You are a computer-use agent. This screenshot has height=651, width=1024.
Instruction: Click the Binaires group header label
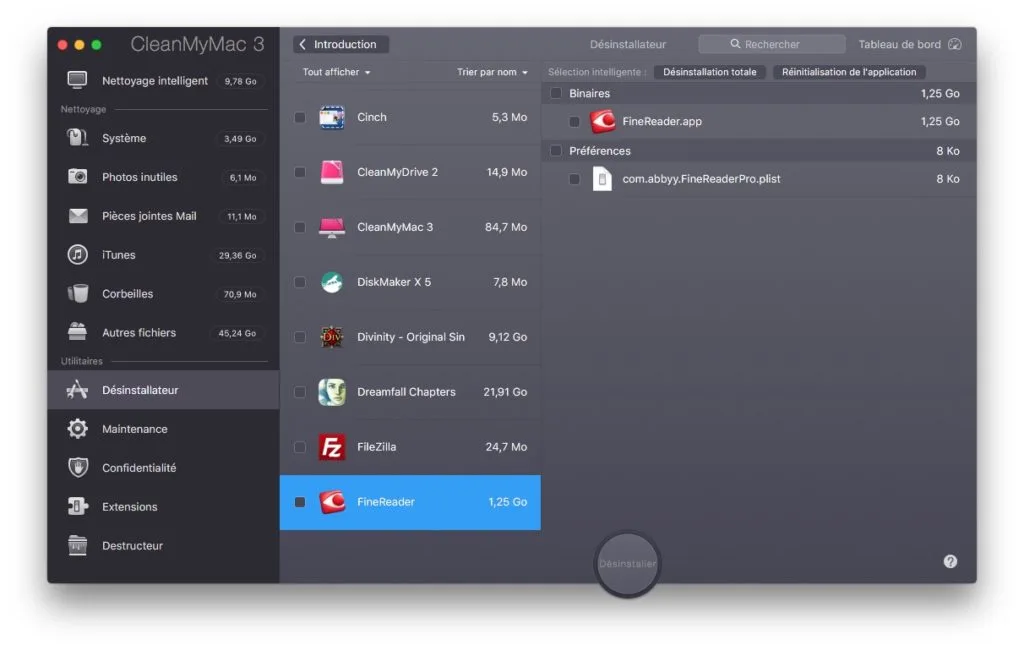tap(590, 93)
